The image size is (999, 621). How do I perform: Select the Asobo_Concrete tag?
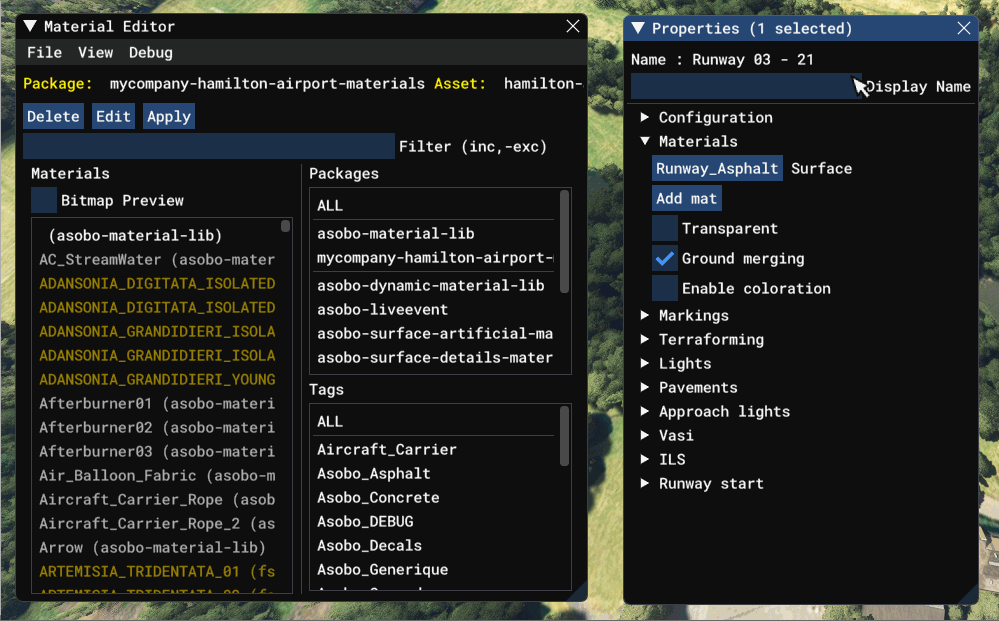[378, 498]
